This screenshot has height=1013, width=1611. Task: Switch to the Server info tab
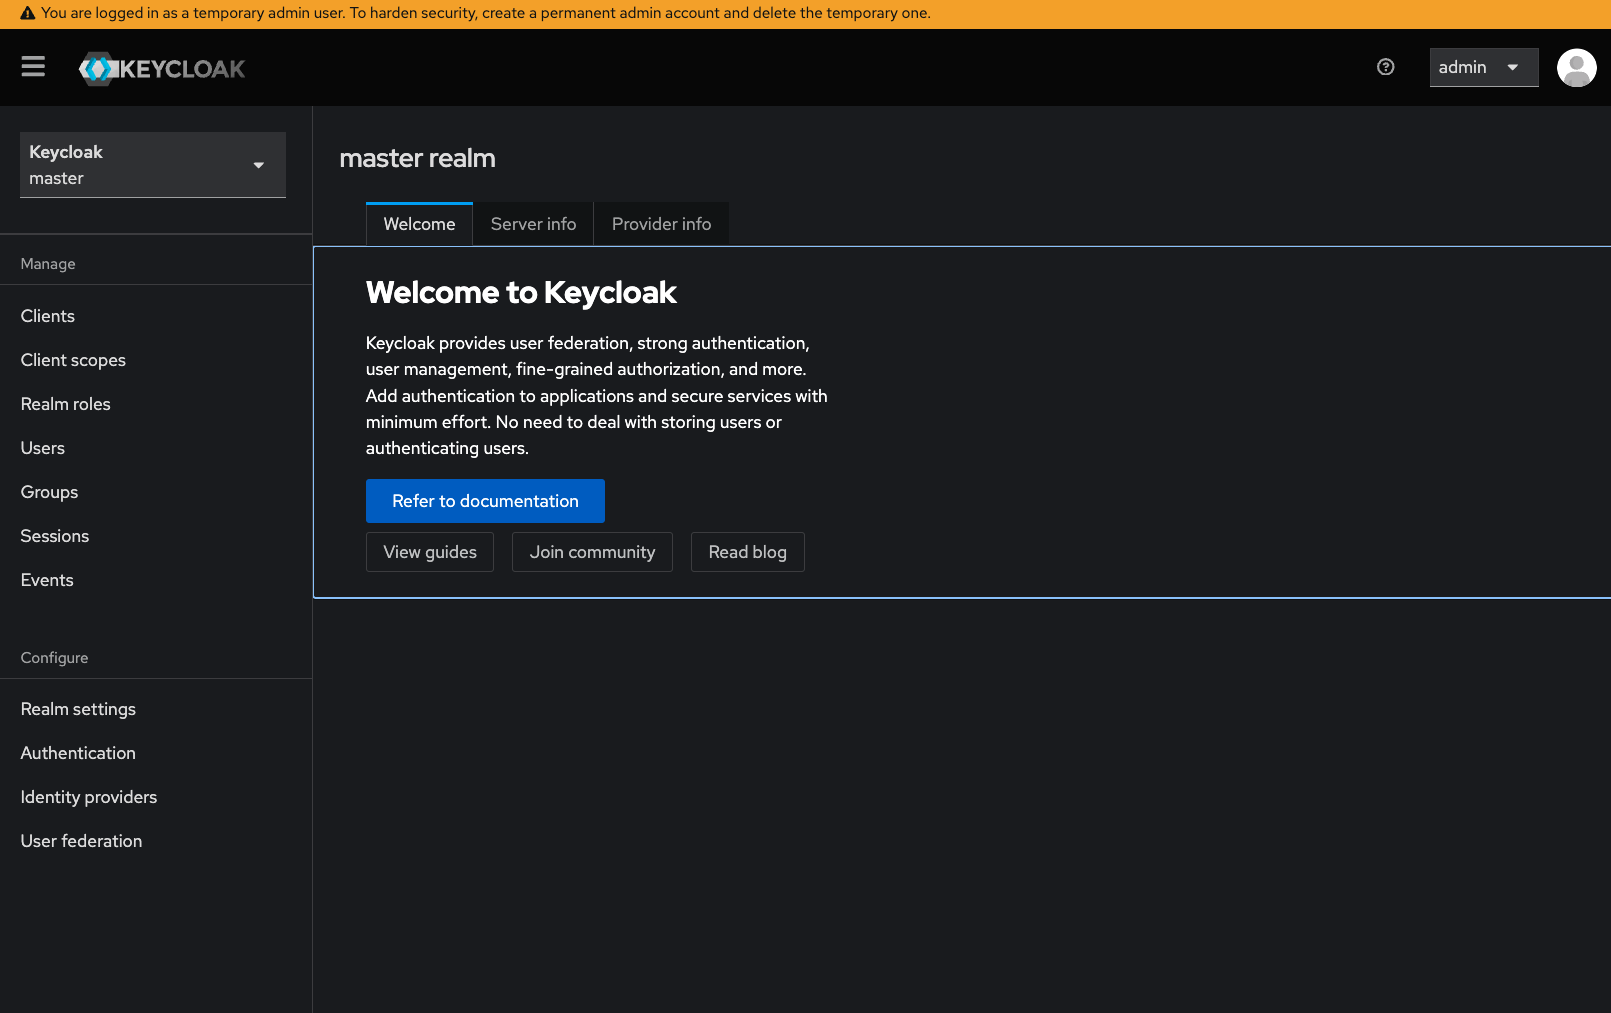[533, 224]
